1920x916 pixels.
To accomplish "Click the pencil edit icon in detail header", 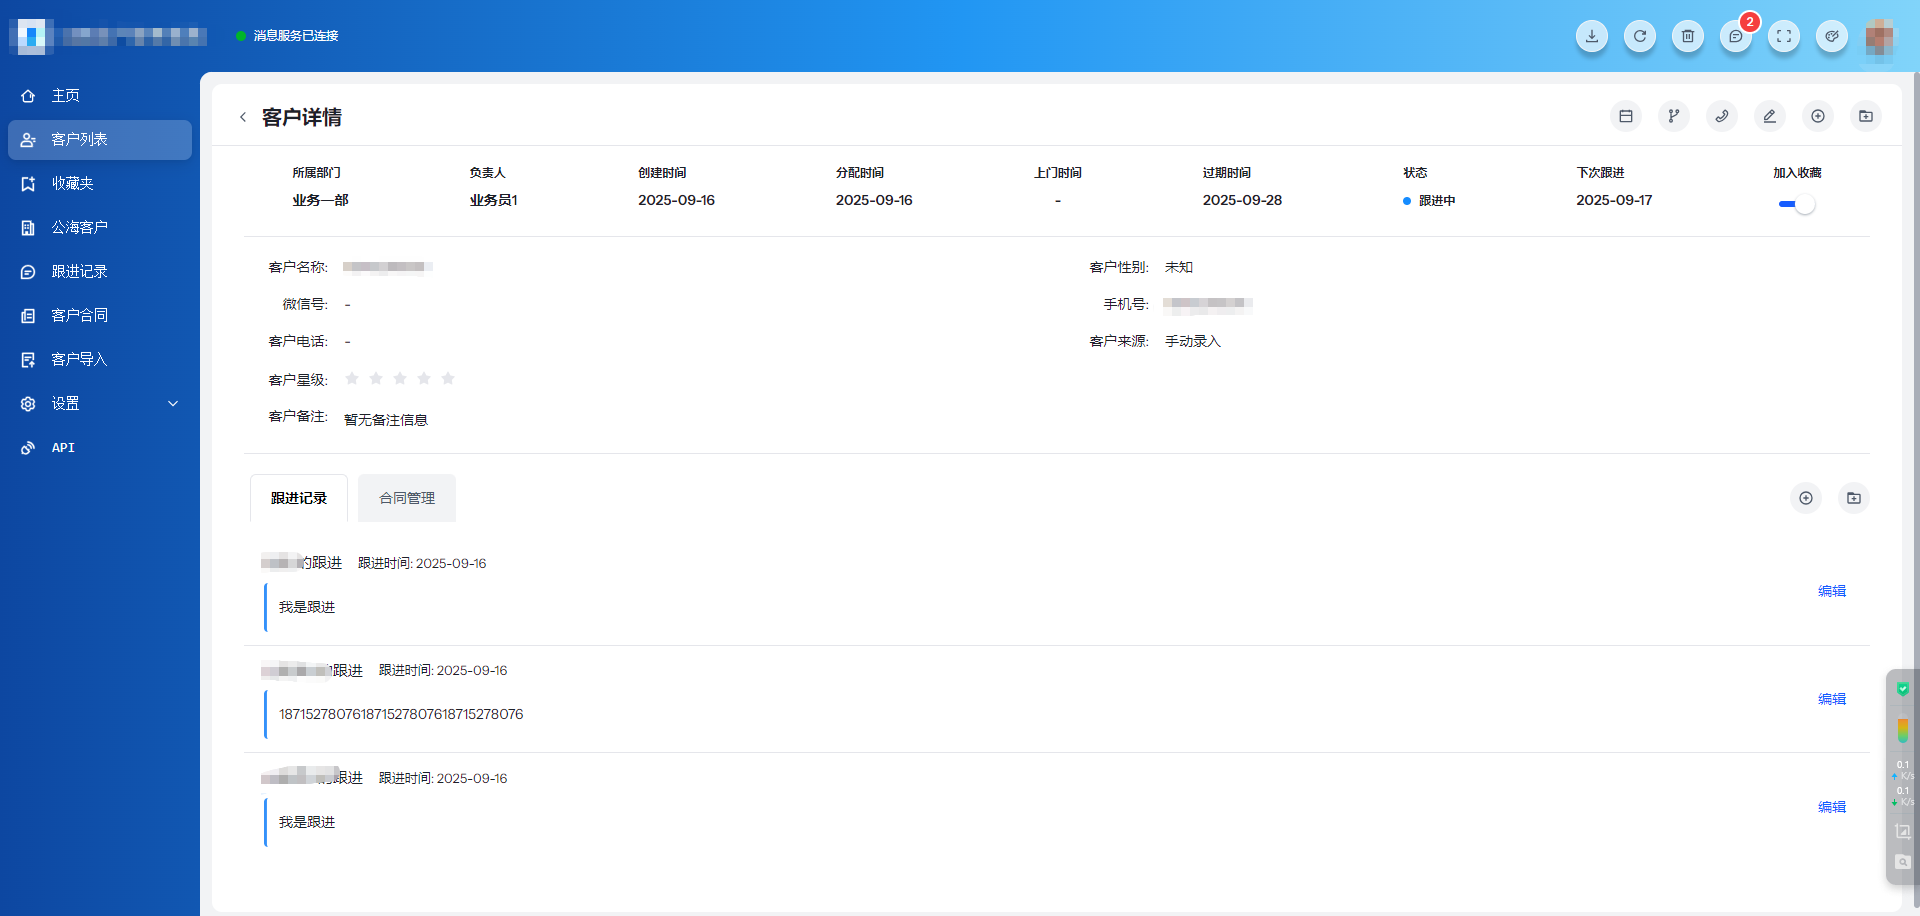I will click(x=1770, y=116).
